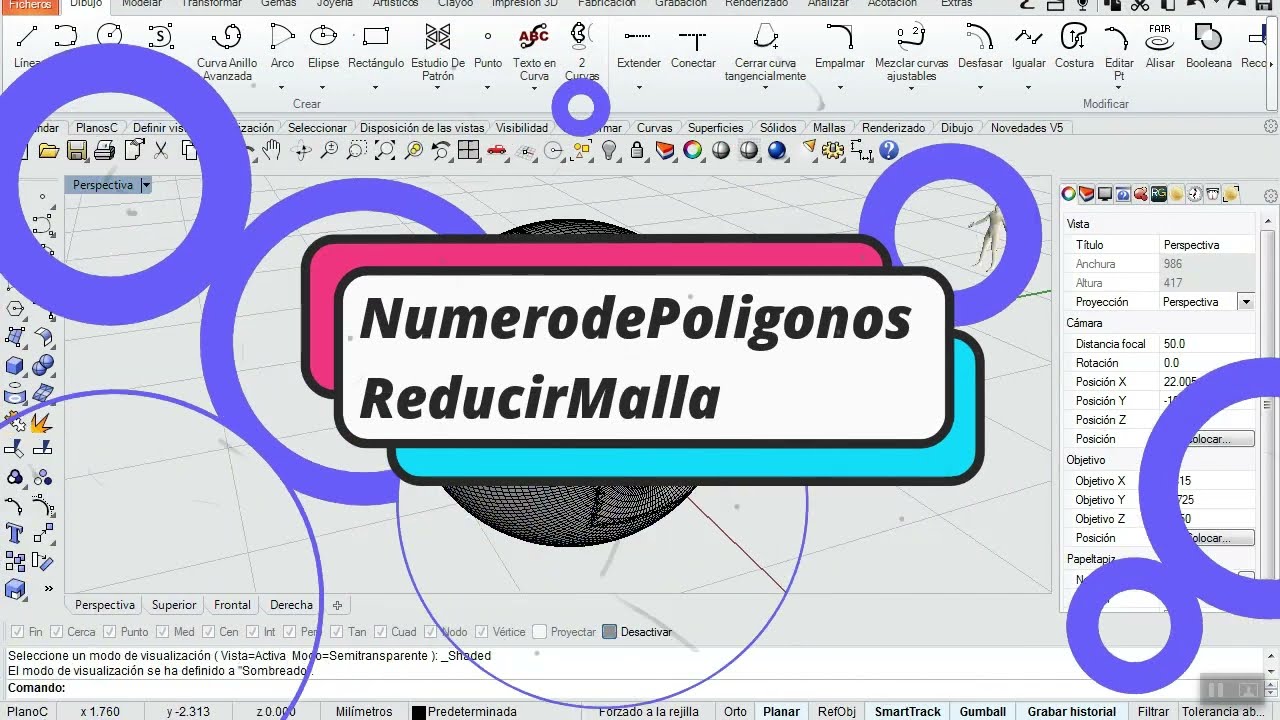Image resolution: width=1280 pixels, height=720 pixels.
Task: Open the Superficies toolbar tab
Action: pos(716,128)
